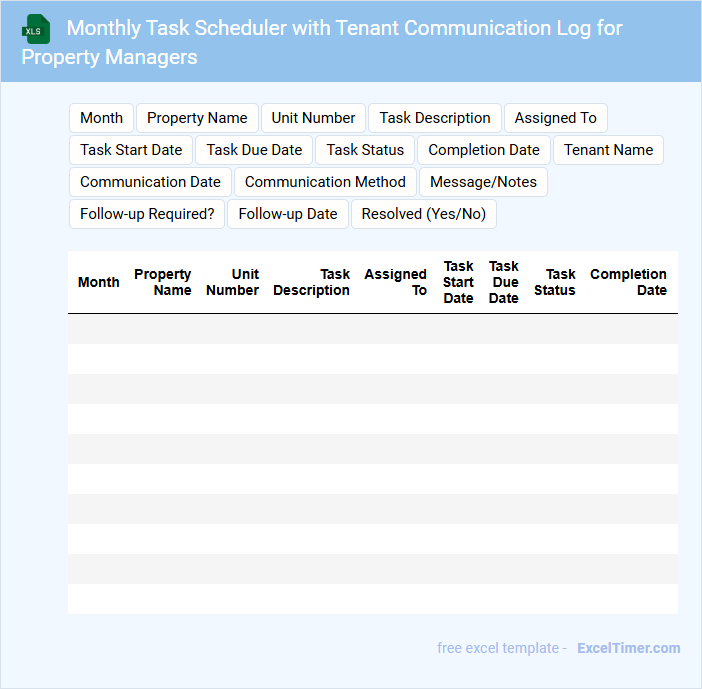Click the Month column header
This screenshot has width=702, height=689.
point(98,282)
